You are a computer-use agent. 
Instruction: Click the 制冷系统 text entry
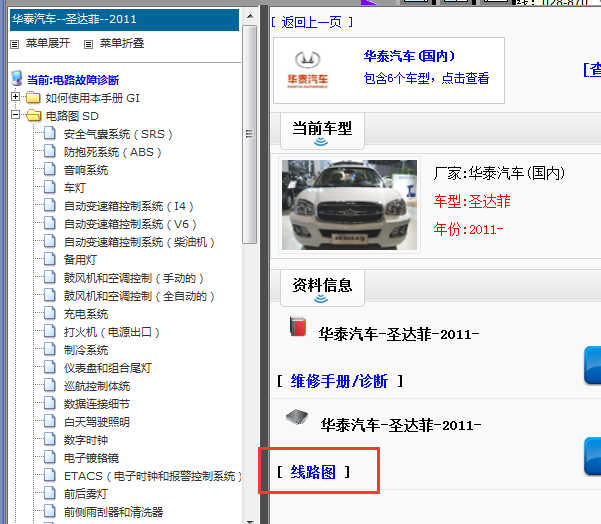coord(86,350)
